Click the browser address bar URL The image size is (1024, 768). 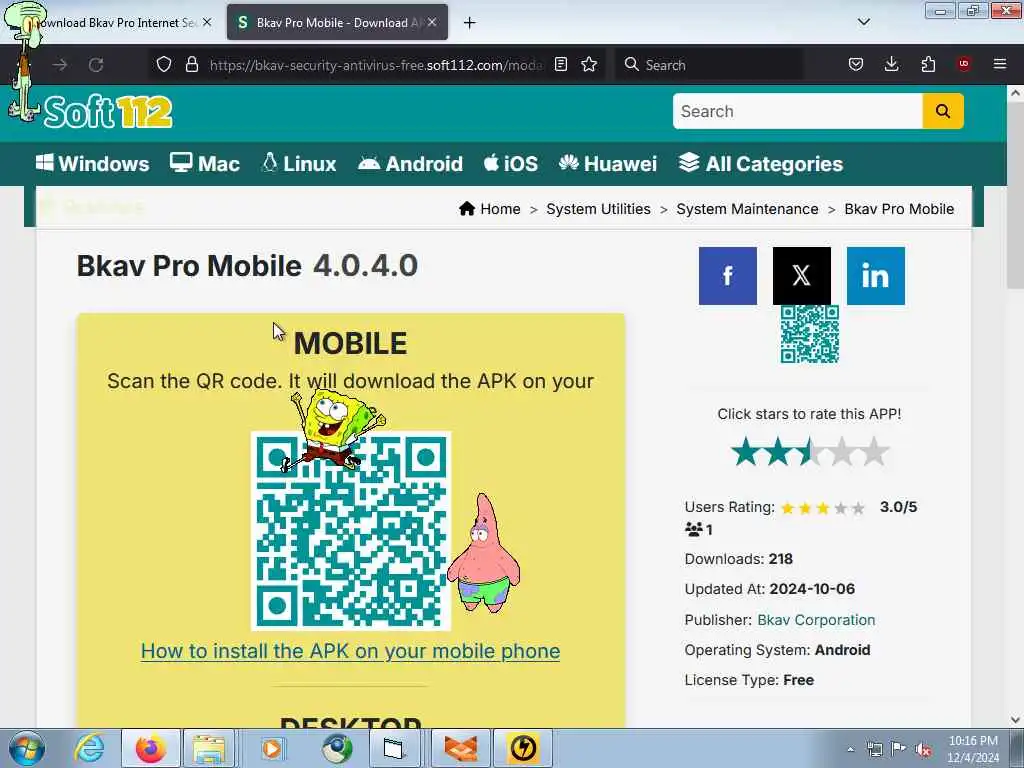tap(376, 65)
